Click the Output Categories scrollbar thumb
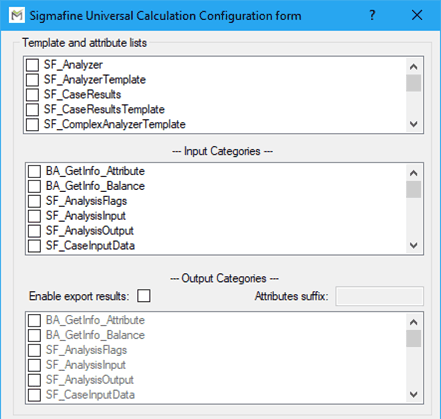This screenshot has height=419, width=441. [414, 338]
